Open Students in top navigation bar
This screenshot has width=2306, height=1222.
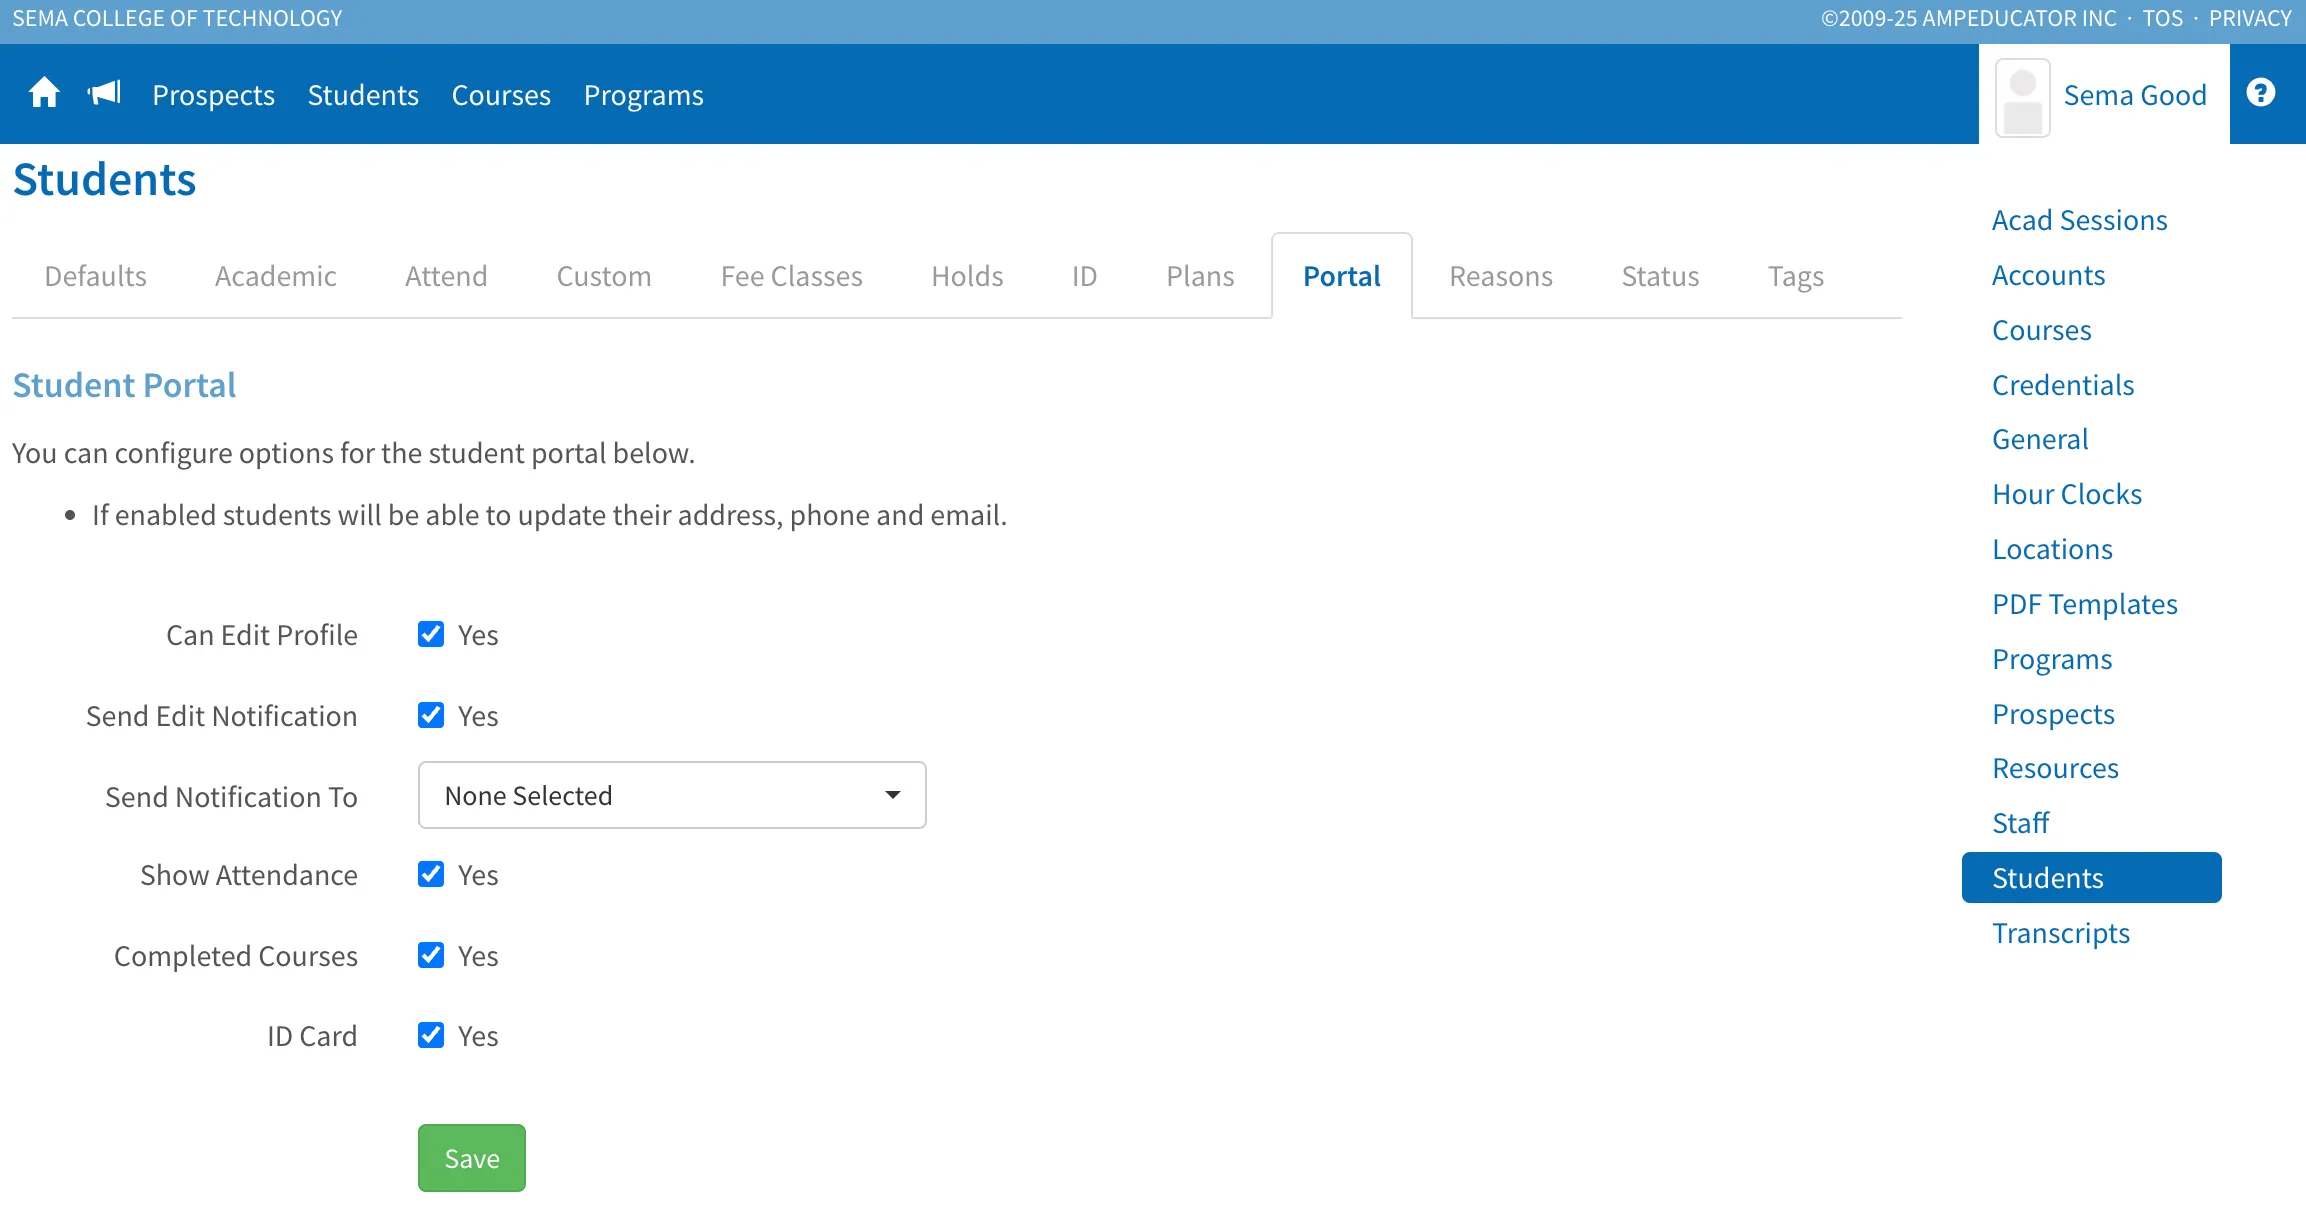(363, 95)
